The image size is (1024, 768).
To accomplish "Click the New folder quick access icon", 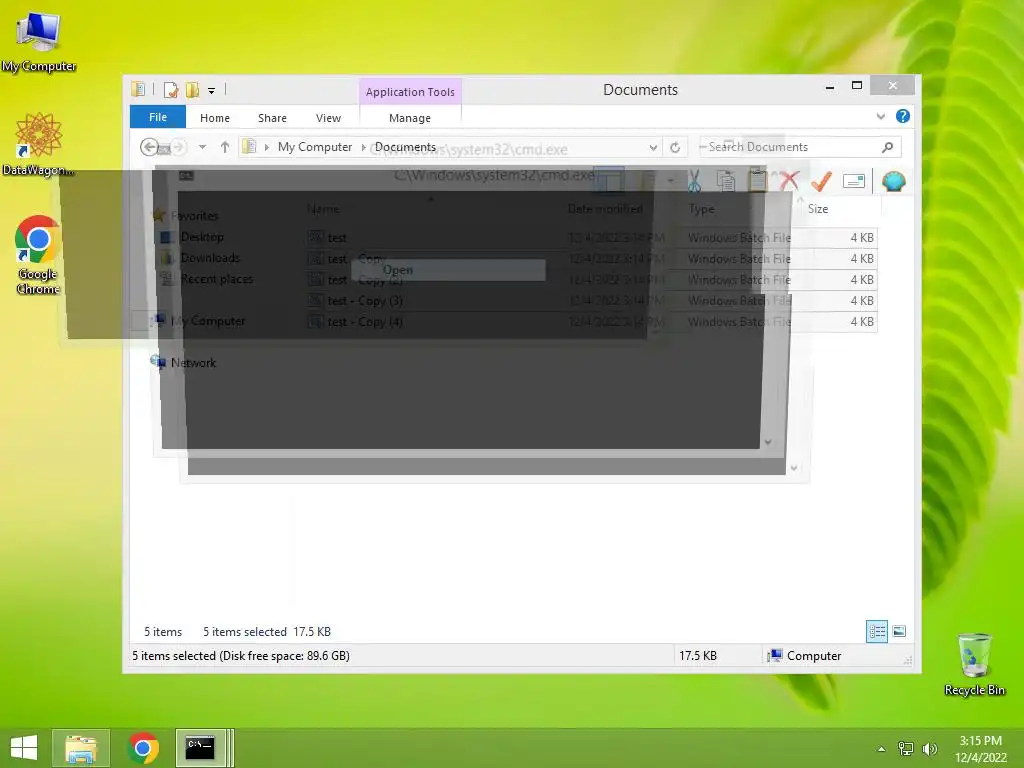I will tap(192, 89).
